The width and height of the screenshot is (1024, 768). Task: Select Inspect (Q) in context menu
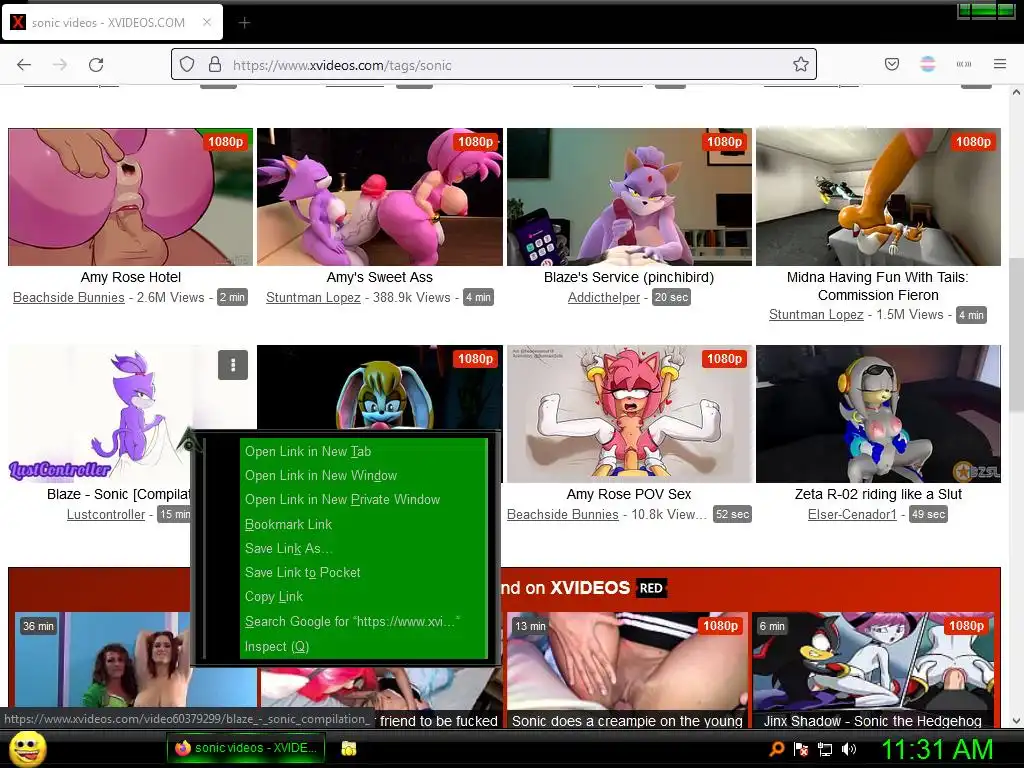276,647
